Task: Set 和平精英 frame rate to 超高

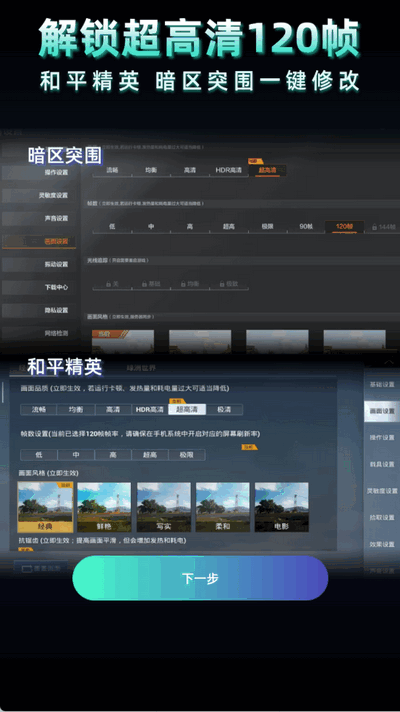Action: tap(150, 455)
